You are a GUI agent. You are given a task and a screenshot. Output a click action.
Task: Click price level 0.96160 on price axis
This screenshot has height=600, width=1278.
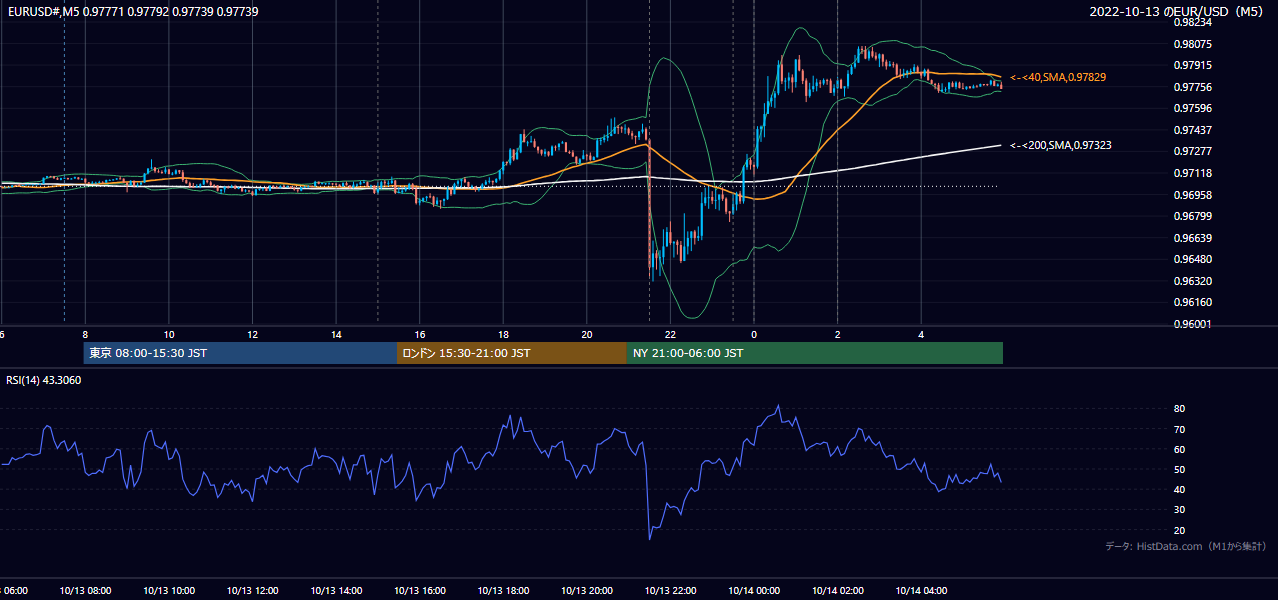coord(1192,302)
